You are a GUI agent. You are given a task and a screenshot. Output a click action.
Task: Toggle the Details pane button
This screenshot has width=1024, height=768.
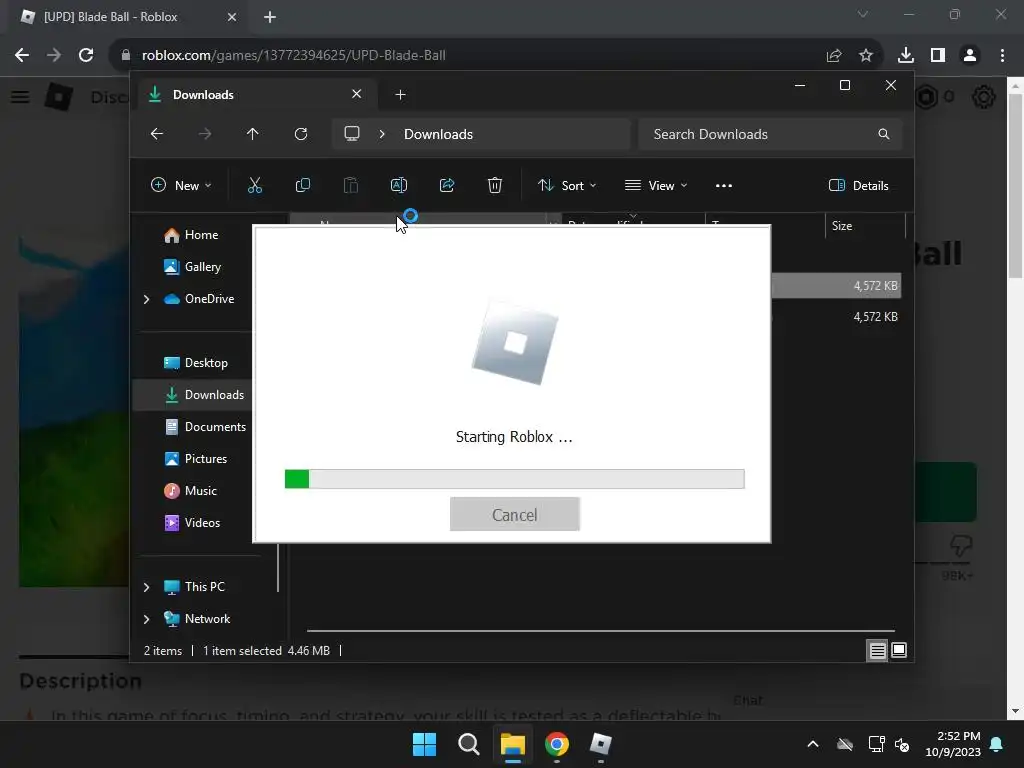click(x=859, y=185)
